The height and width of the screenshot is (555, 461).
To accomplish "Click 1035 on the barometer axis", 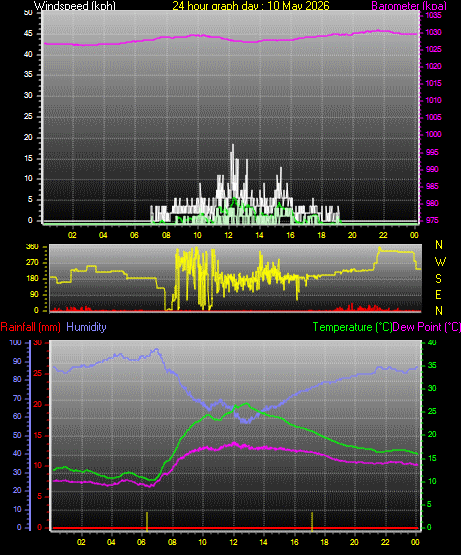I will [x=433, y=15].
